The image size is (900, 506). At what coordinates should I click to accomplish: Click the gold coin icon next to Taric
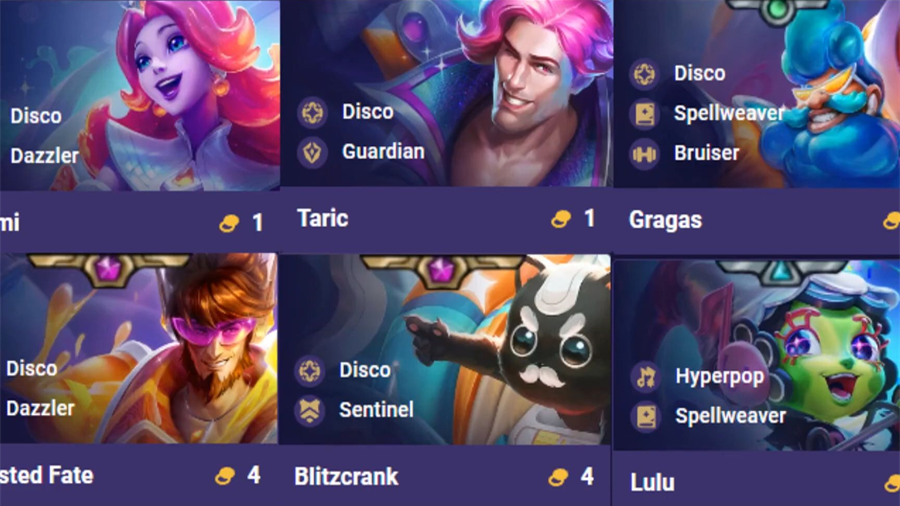pos(561,219)
